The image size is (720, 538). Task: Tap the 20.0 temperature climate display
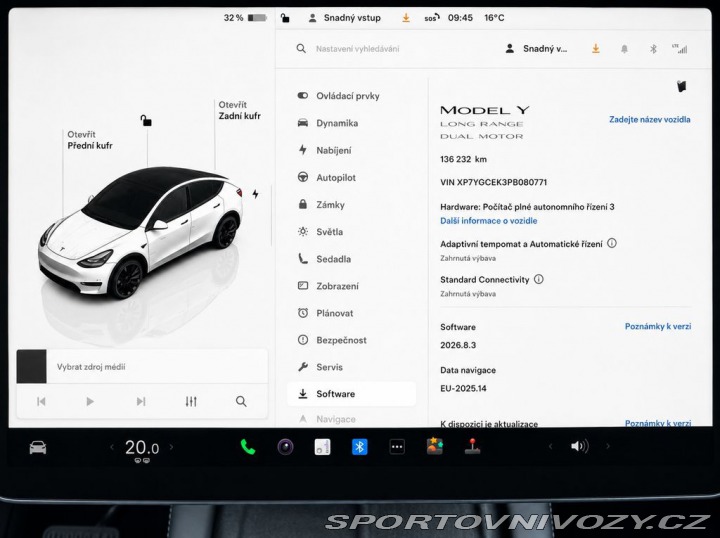coord(142,448)
